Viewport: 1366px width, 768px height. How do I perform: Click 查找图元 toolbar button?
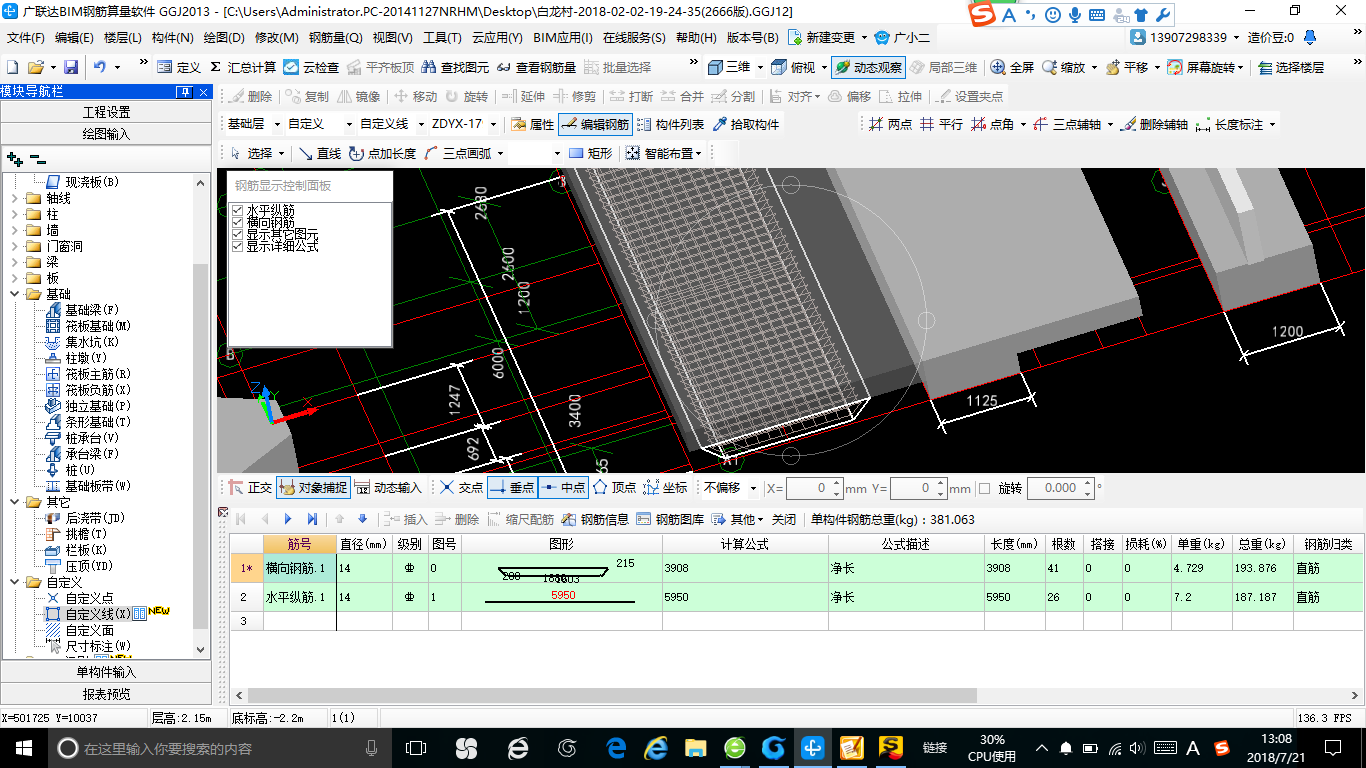[456, 67]
